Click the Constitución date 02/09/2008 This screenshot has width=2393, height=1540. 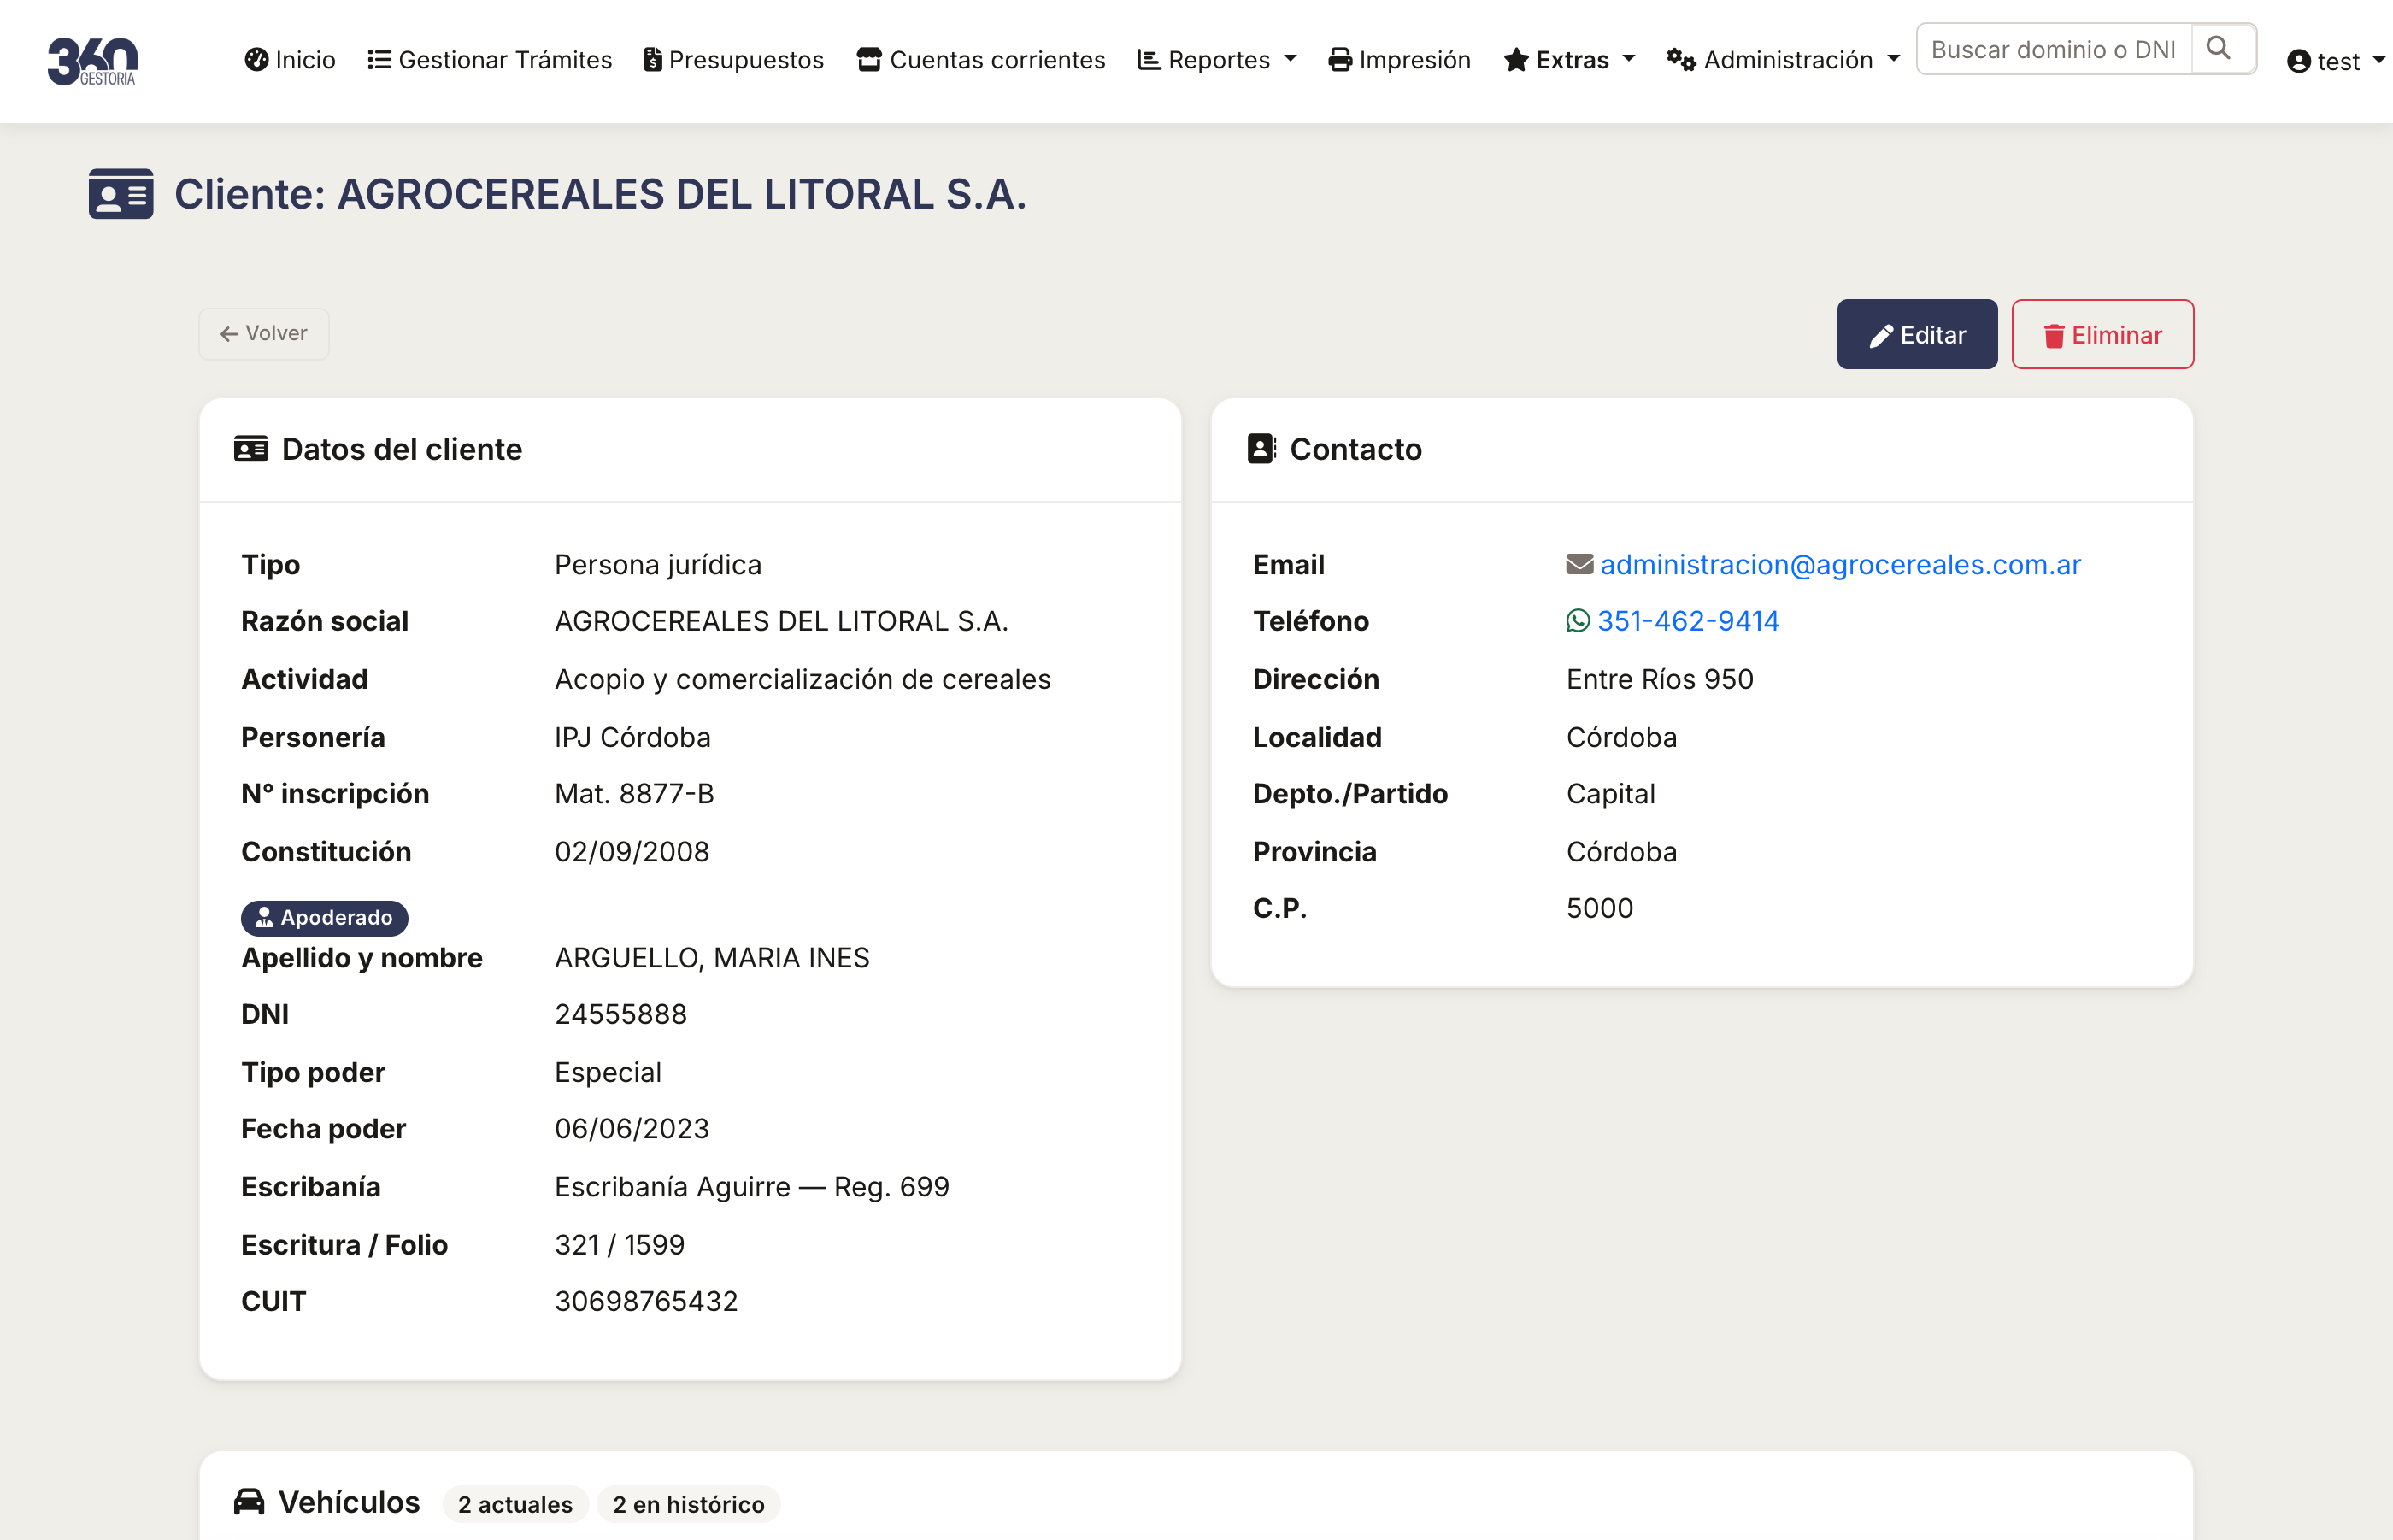coord(632,852)
